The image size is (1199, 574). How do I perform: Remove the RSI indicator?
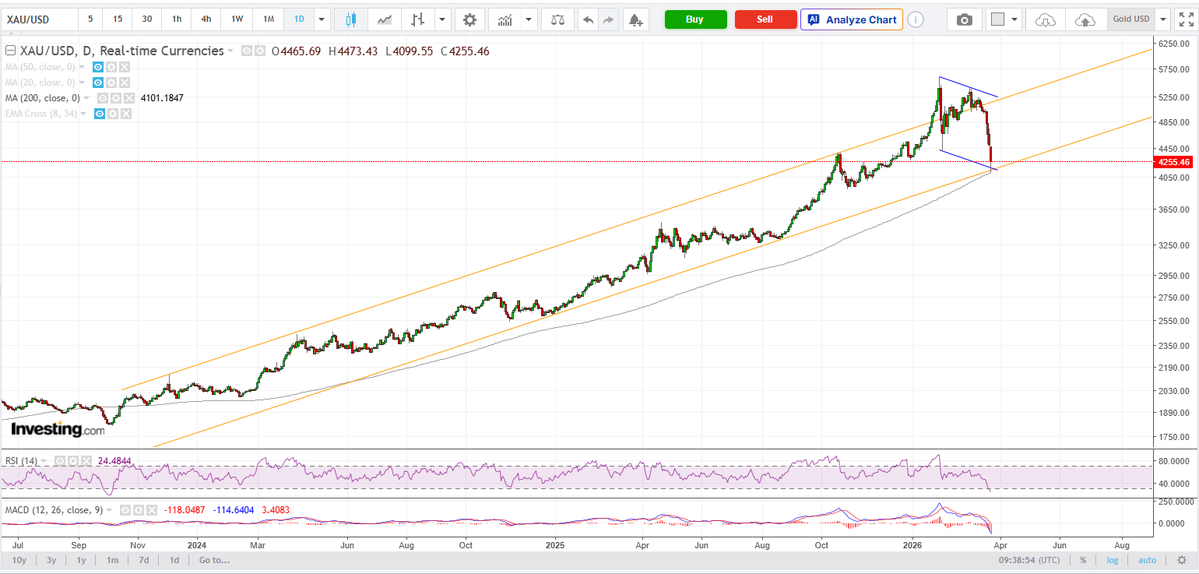point(87,461)
